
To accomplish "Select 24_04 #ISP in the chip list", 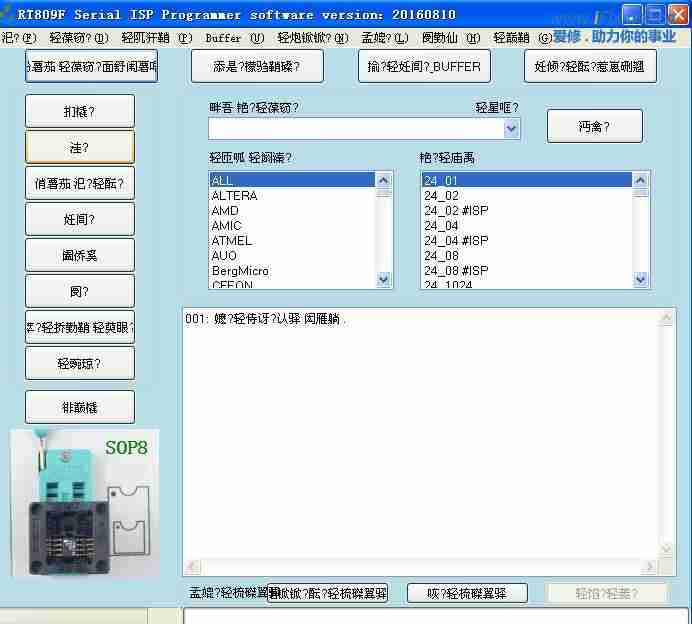I will 527,241.
